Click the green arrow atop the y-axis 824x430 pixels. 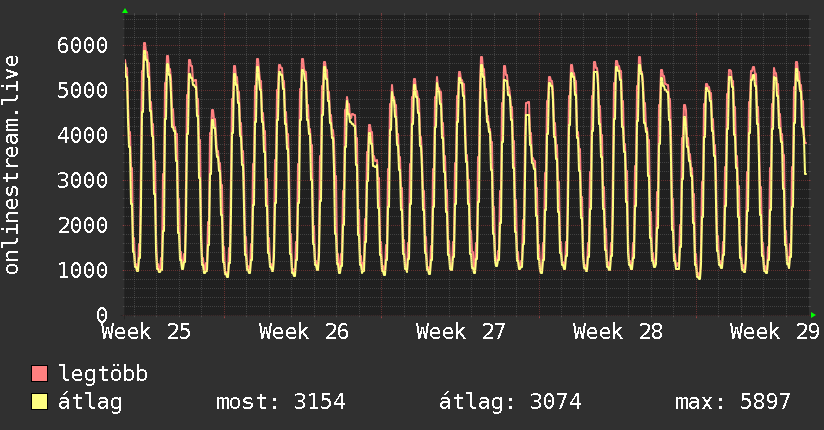125,11
